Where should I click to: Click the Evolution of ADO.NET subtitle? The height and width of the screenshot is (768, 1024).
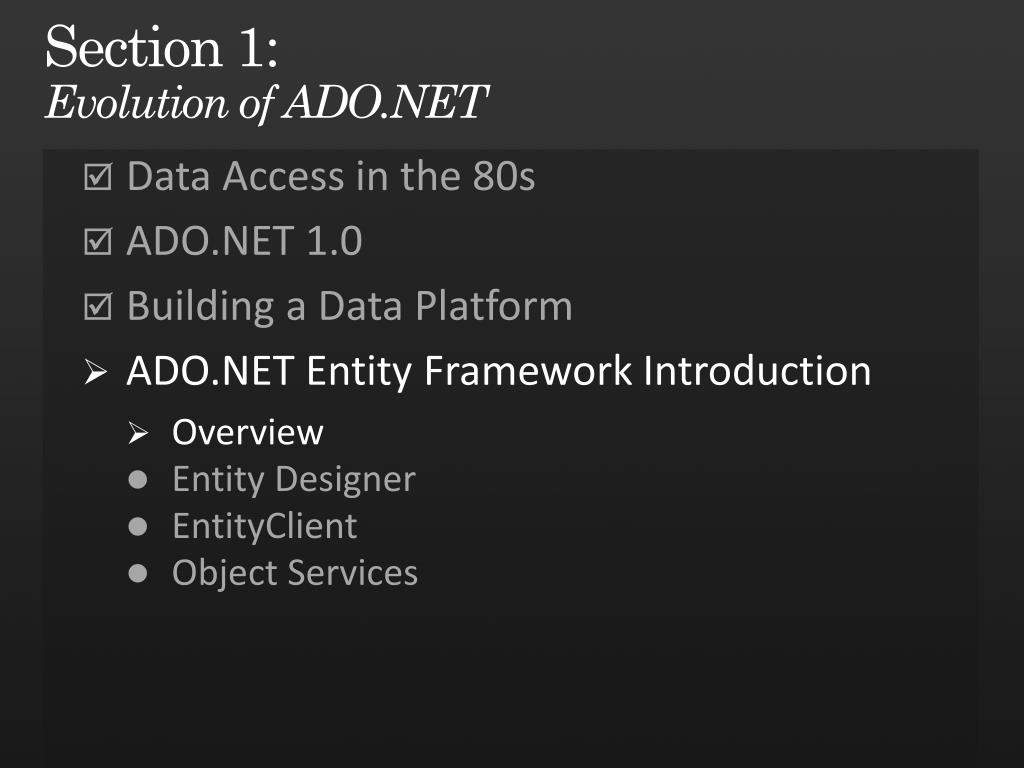[x=266, y=103]
